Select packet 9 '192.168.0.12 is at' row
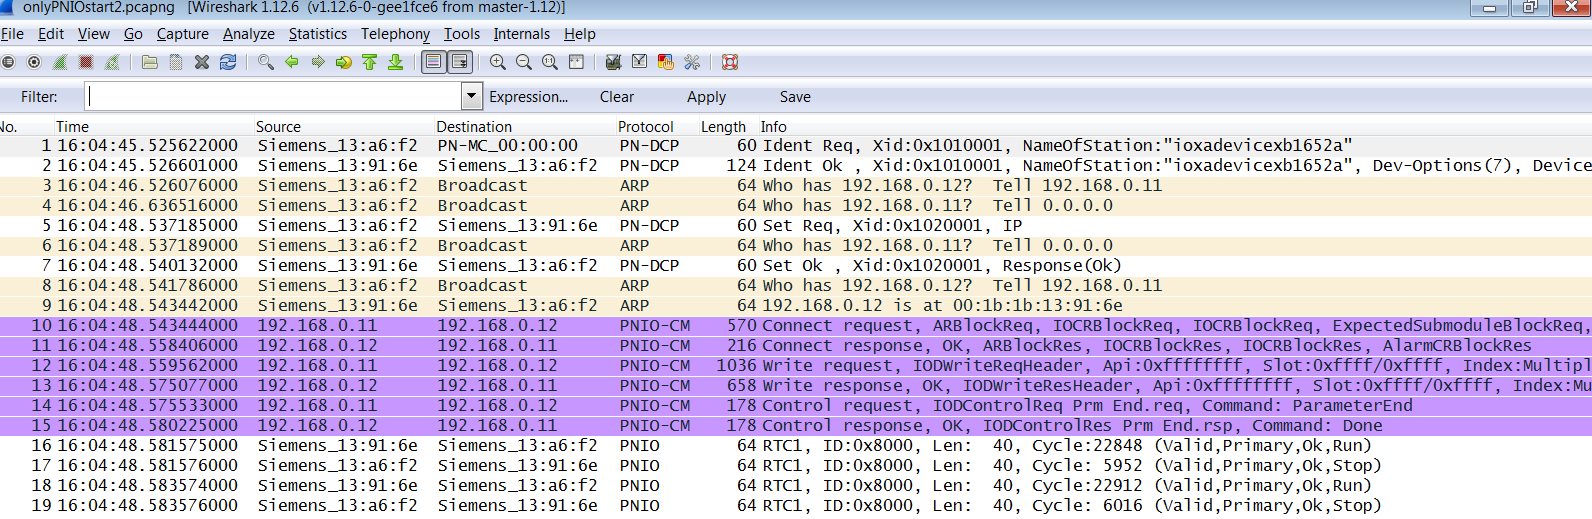Screen dimensions: 1592x519 point(796,305)
